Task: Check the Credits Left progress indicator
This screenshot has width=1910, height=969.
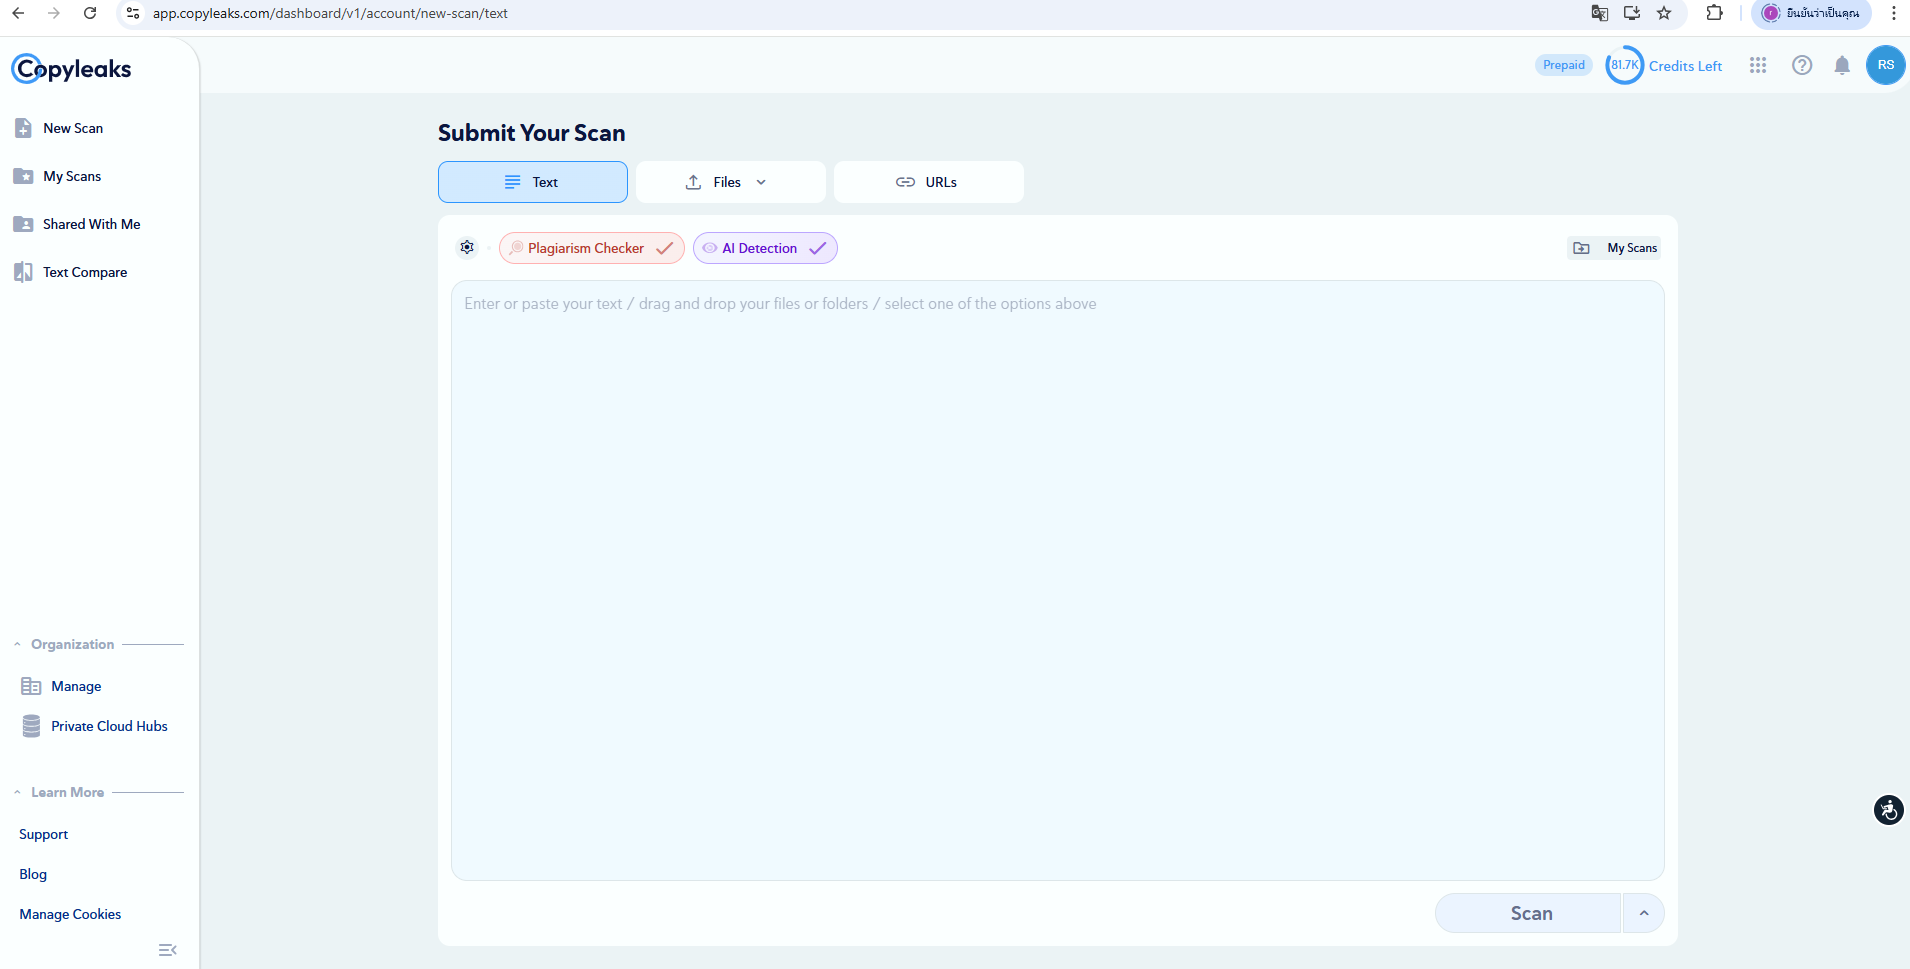Action: point(1624,66)
